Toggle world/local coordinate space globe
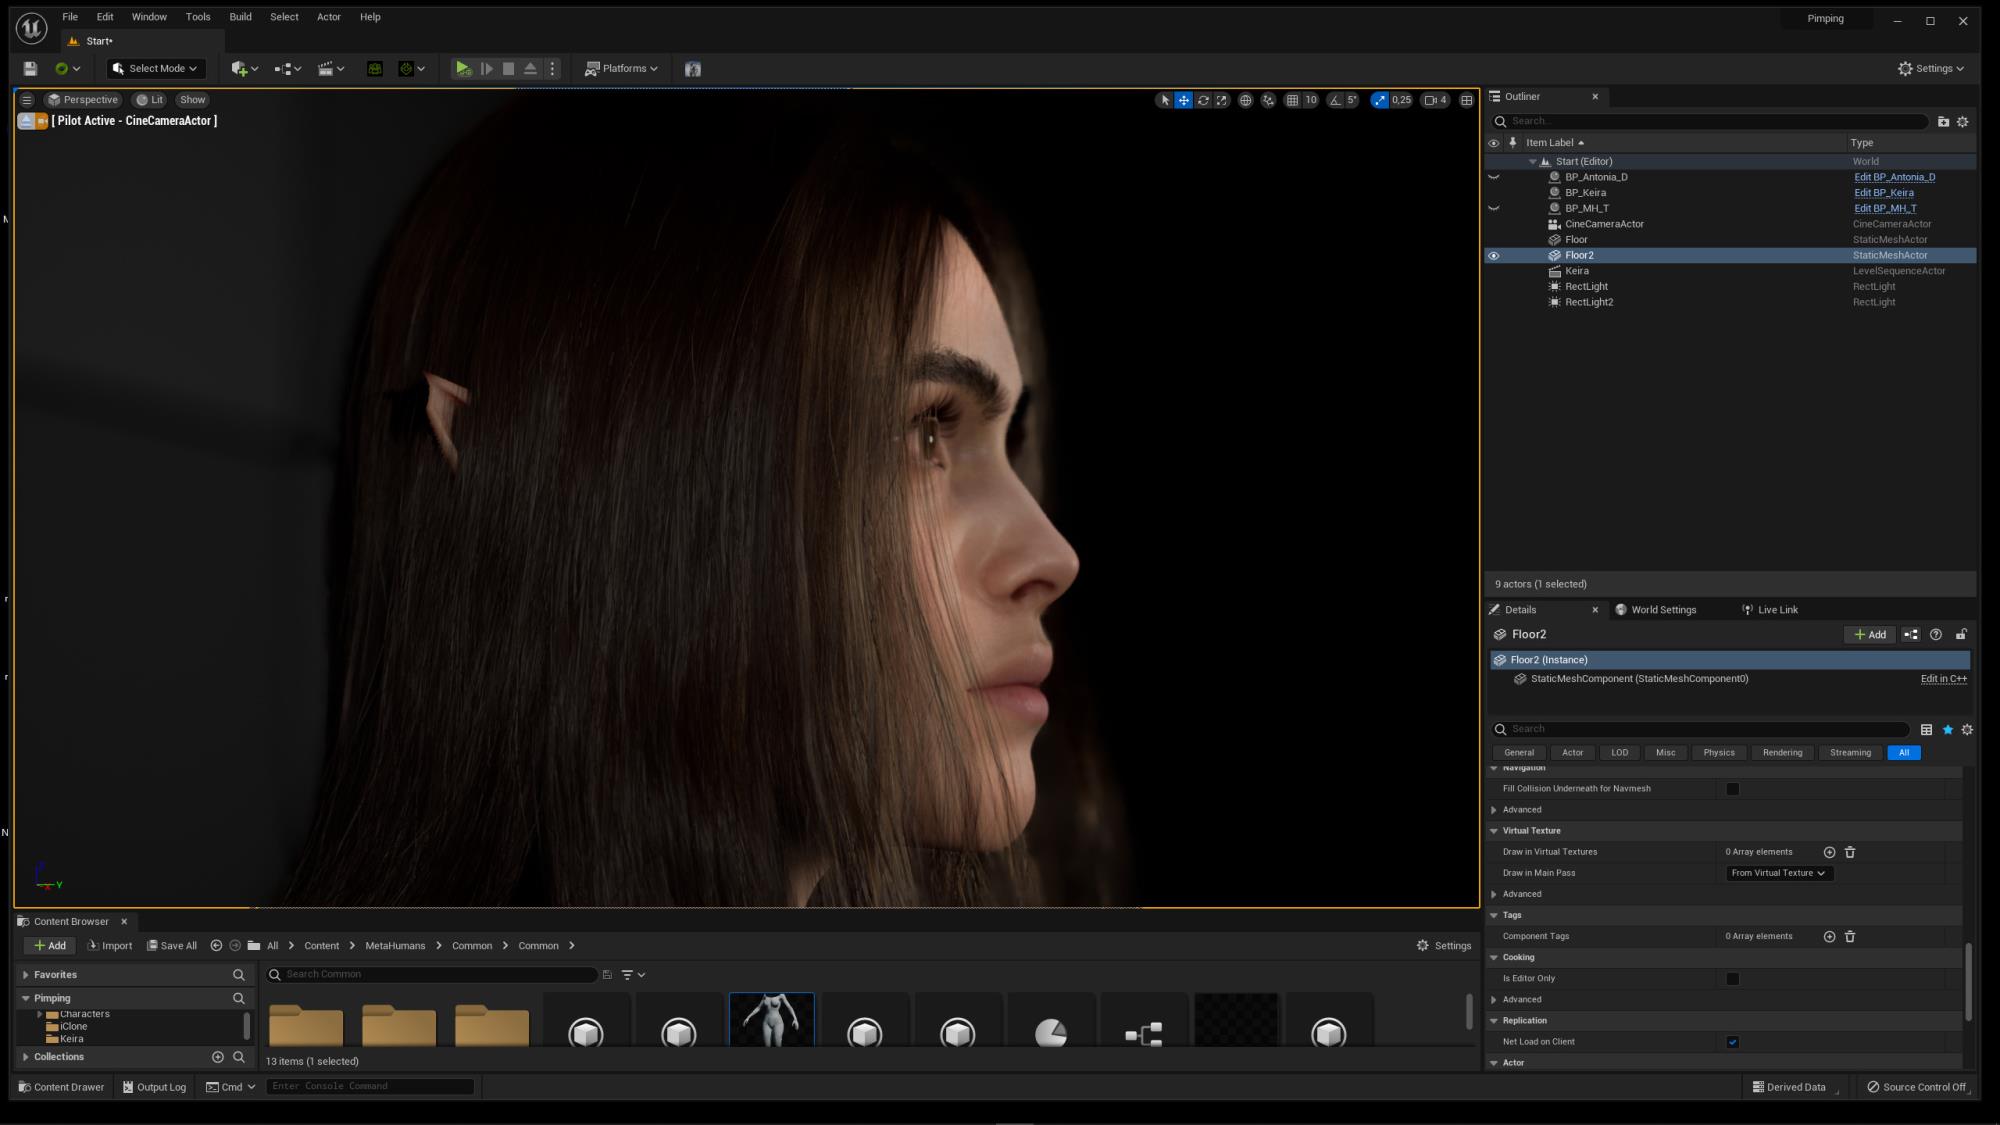This screenshot has height=1125, width=2000. 1245,100
